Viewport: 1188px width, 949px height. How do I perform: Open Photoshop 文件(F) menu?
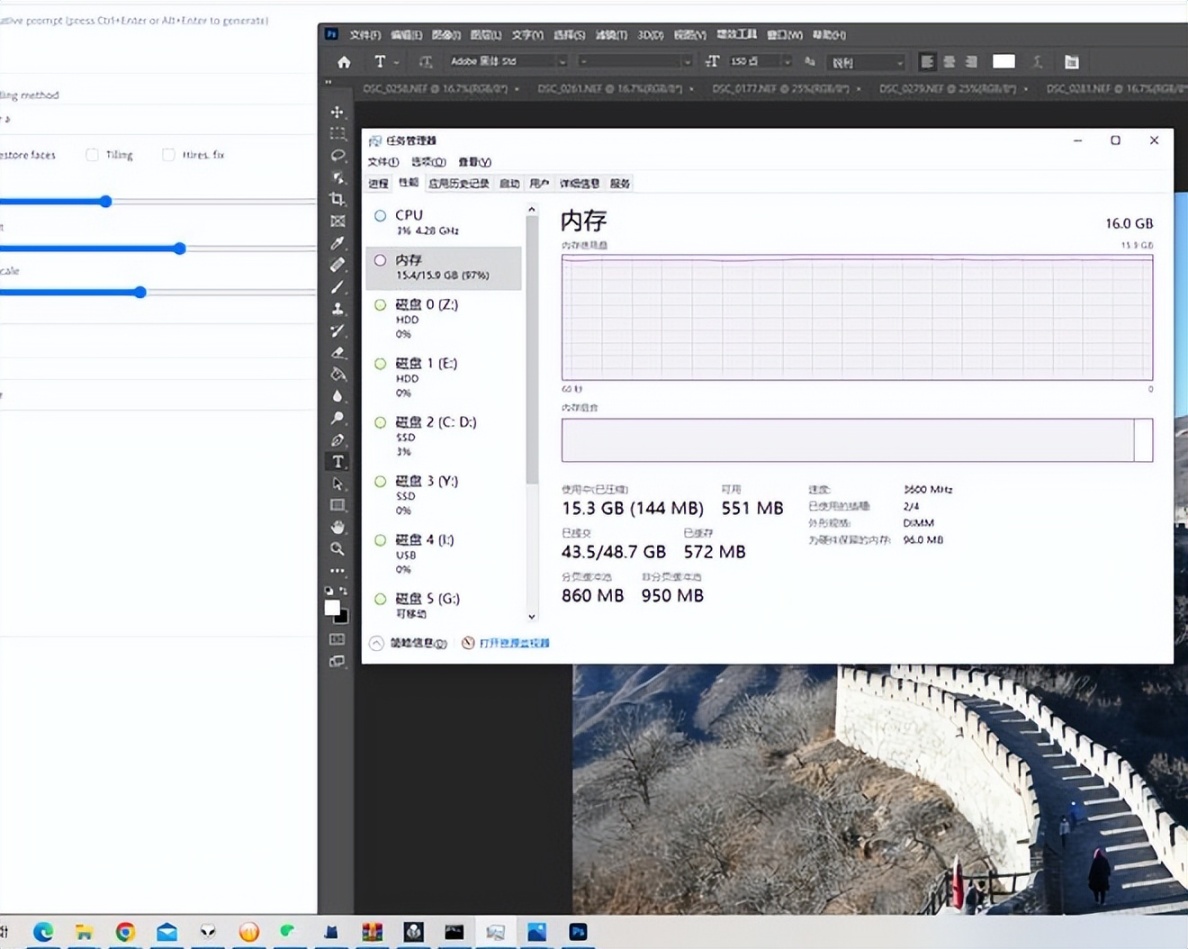tap(365, 35)
